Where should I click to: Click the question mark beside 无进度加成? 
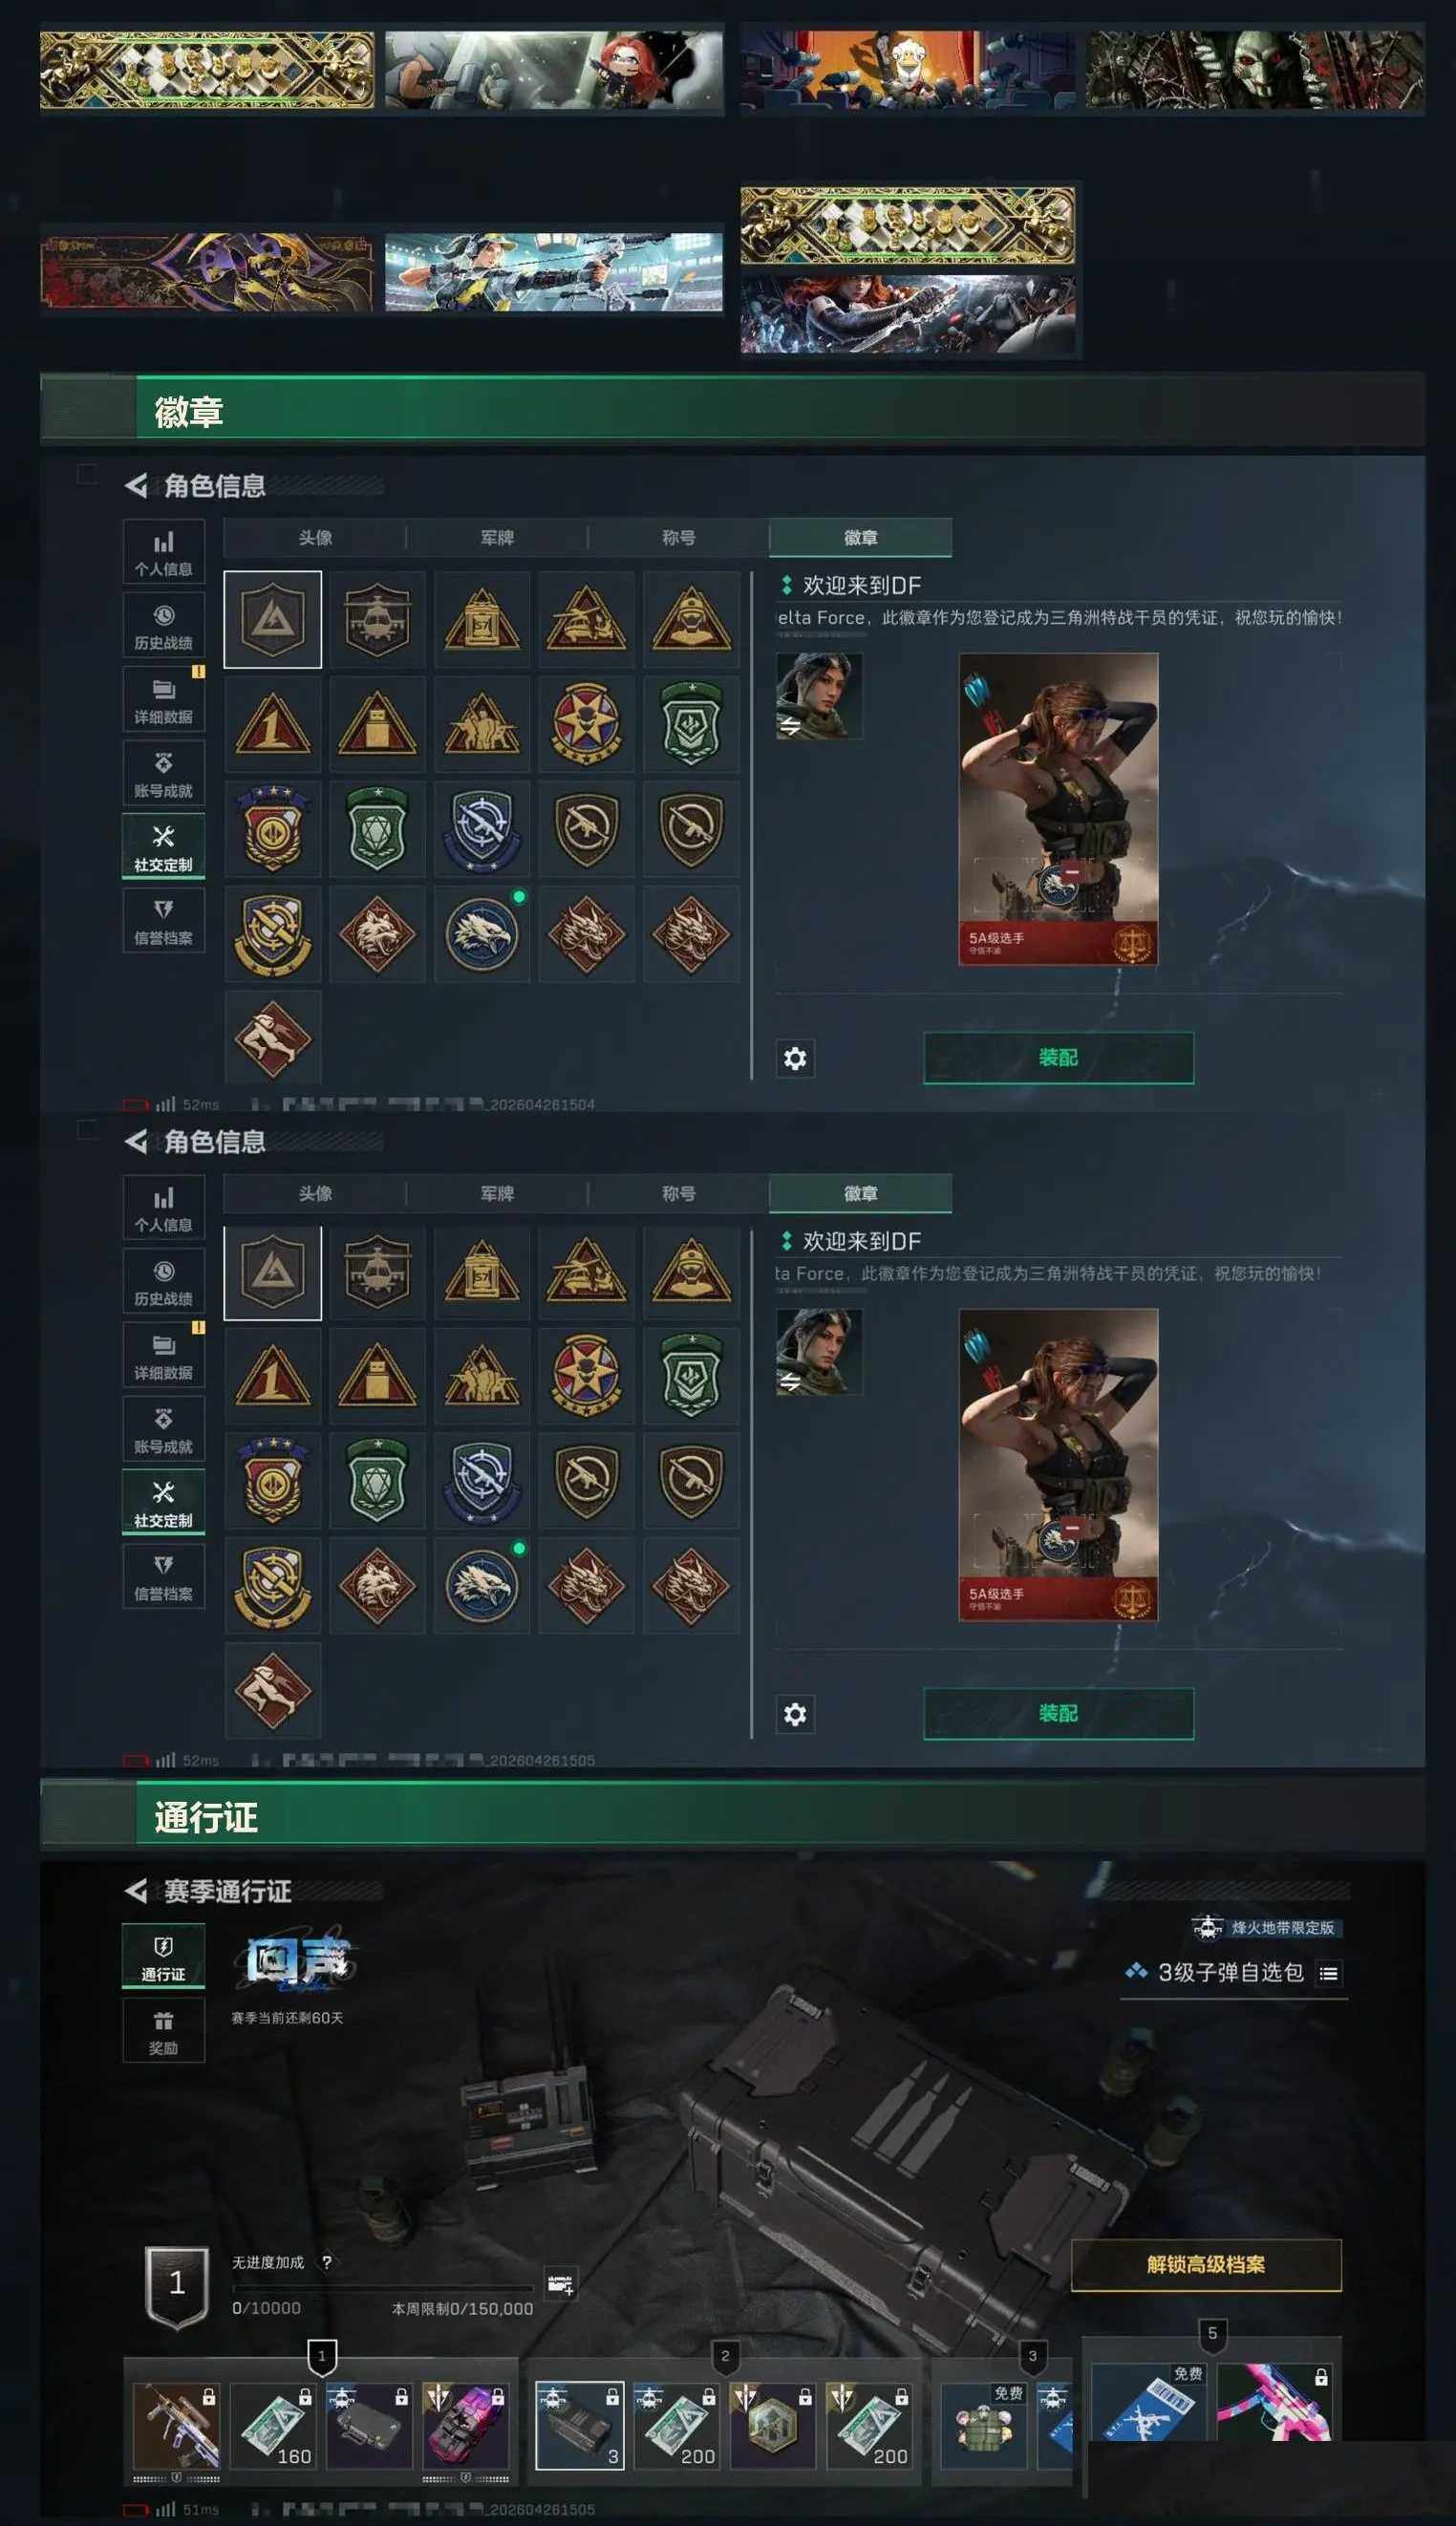(327, 2262)
